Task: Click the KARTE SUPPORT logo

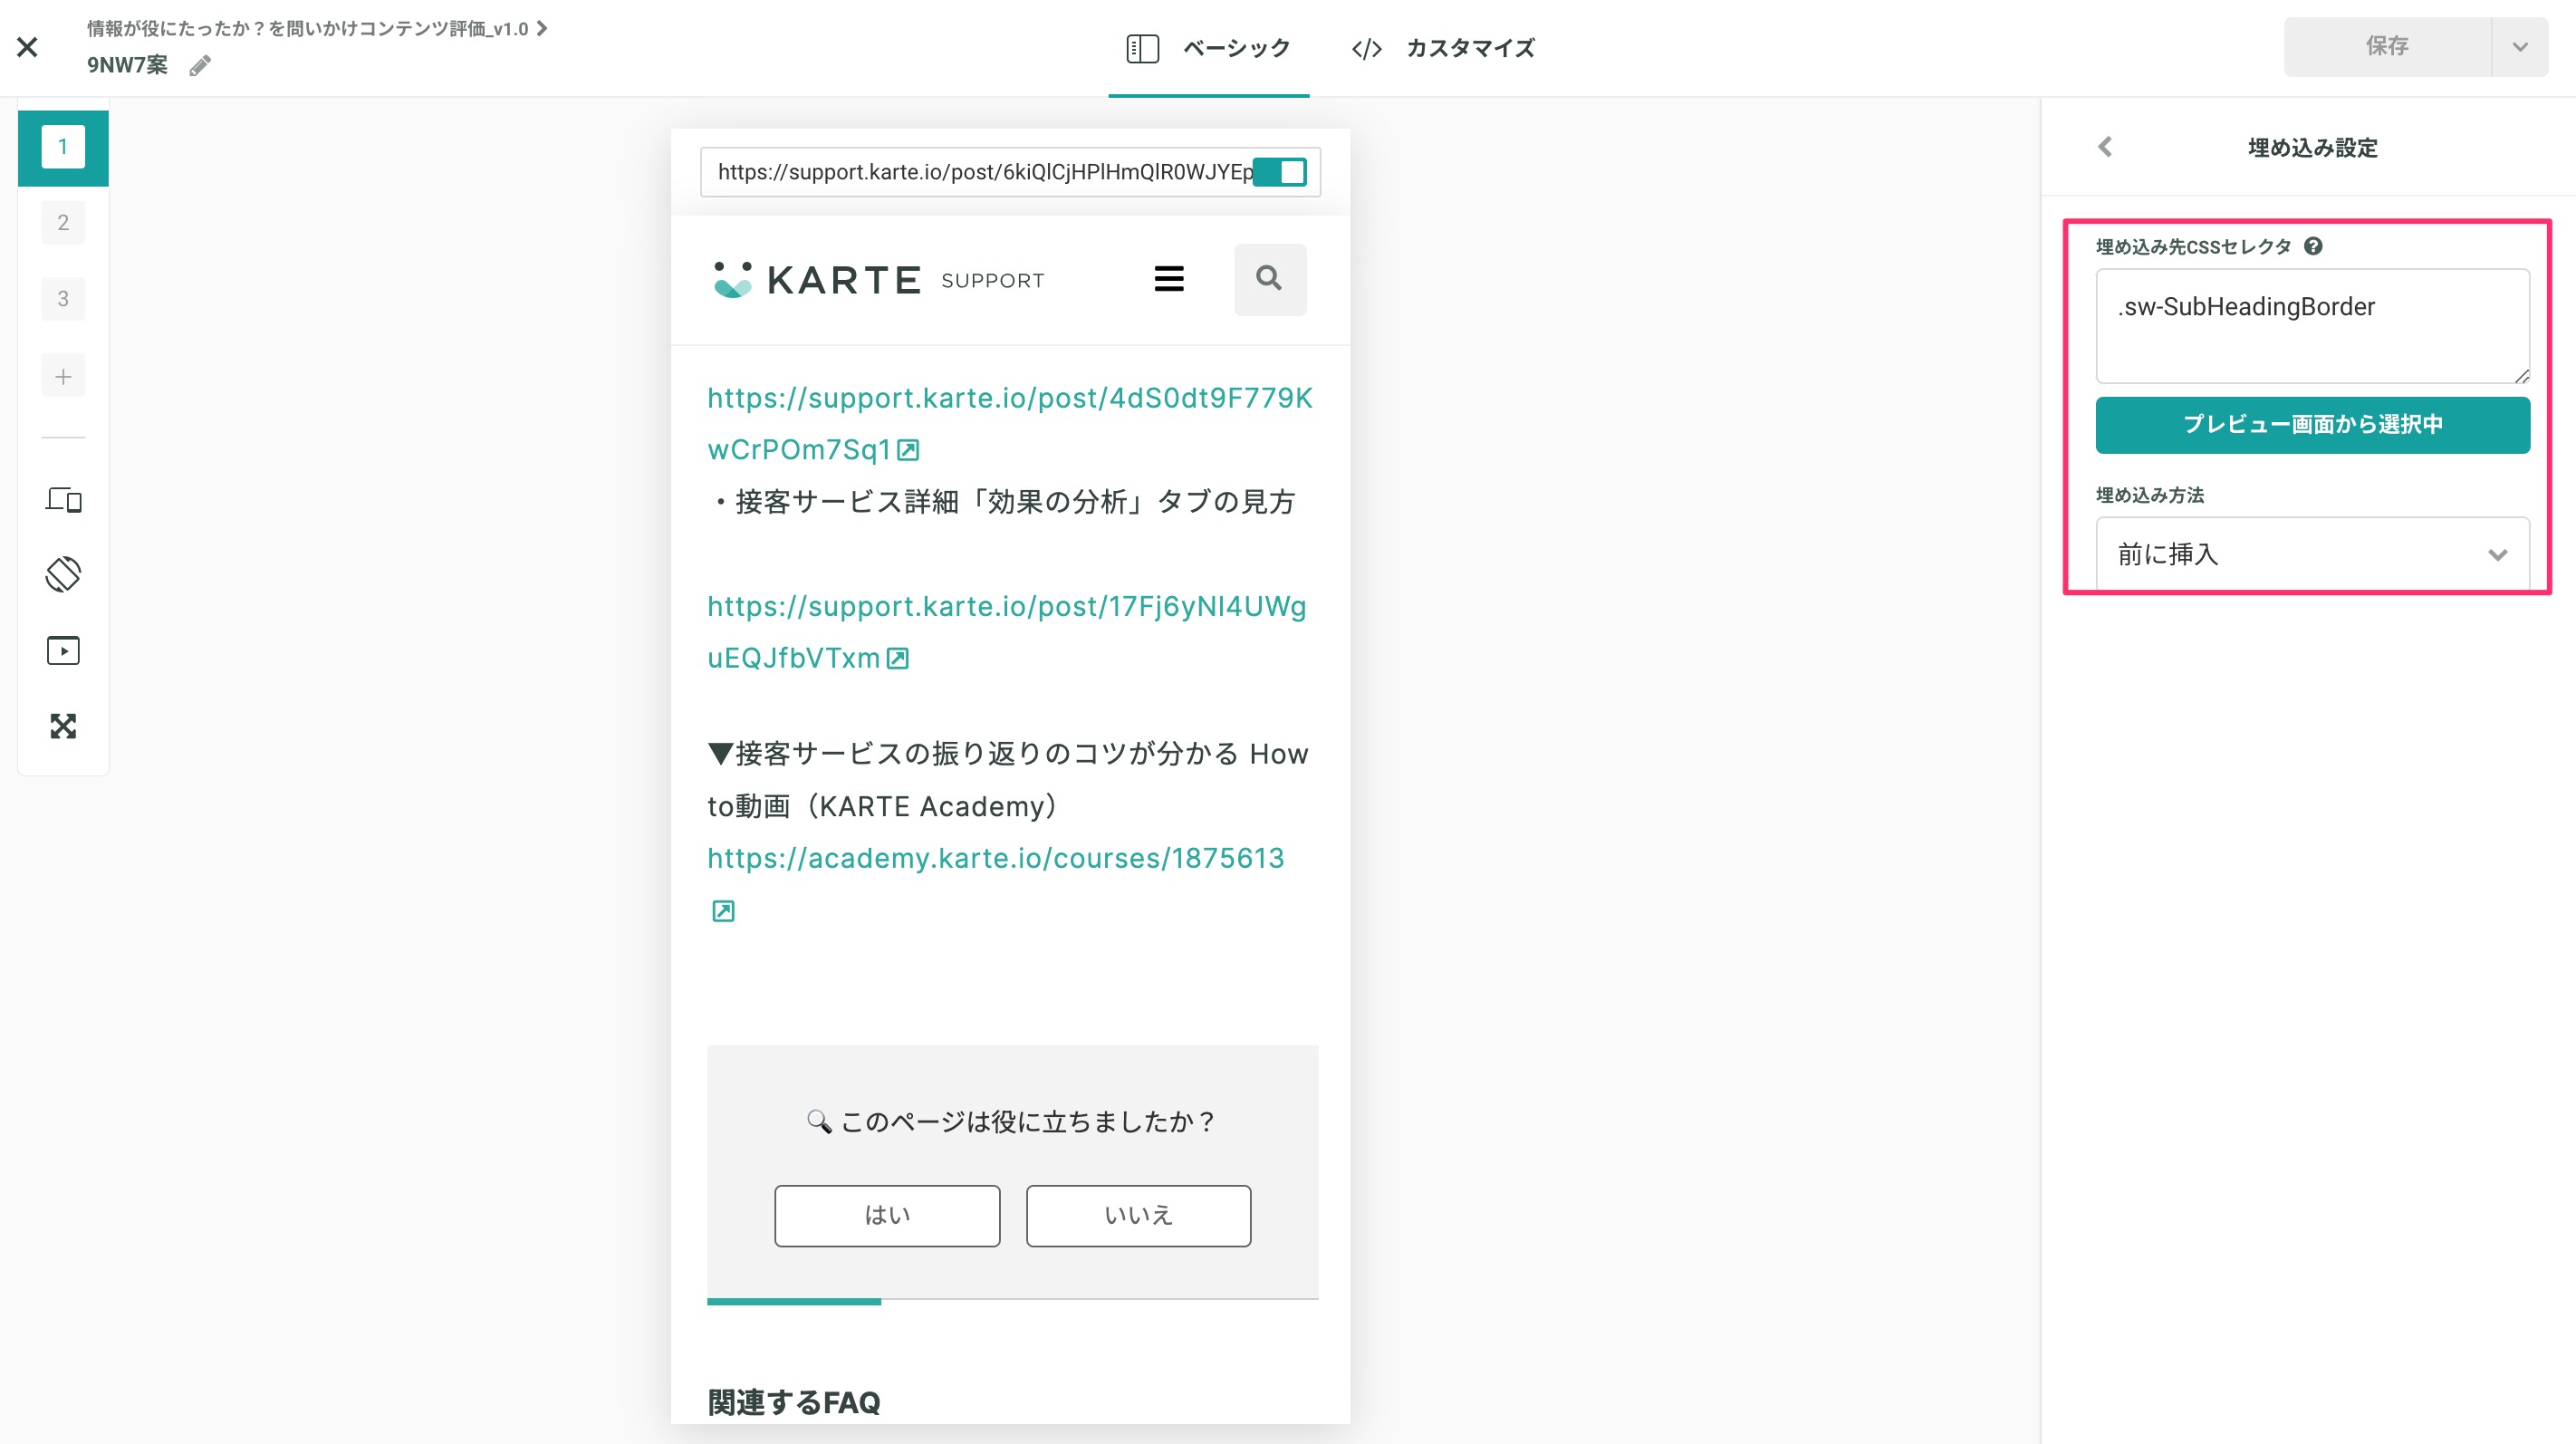Action: [878, 279]
